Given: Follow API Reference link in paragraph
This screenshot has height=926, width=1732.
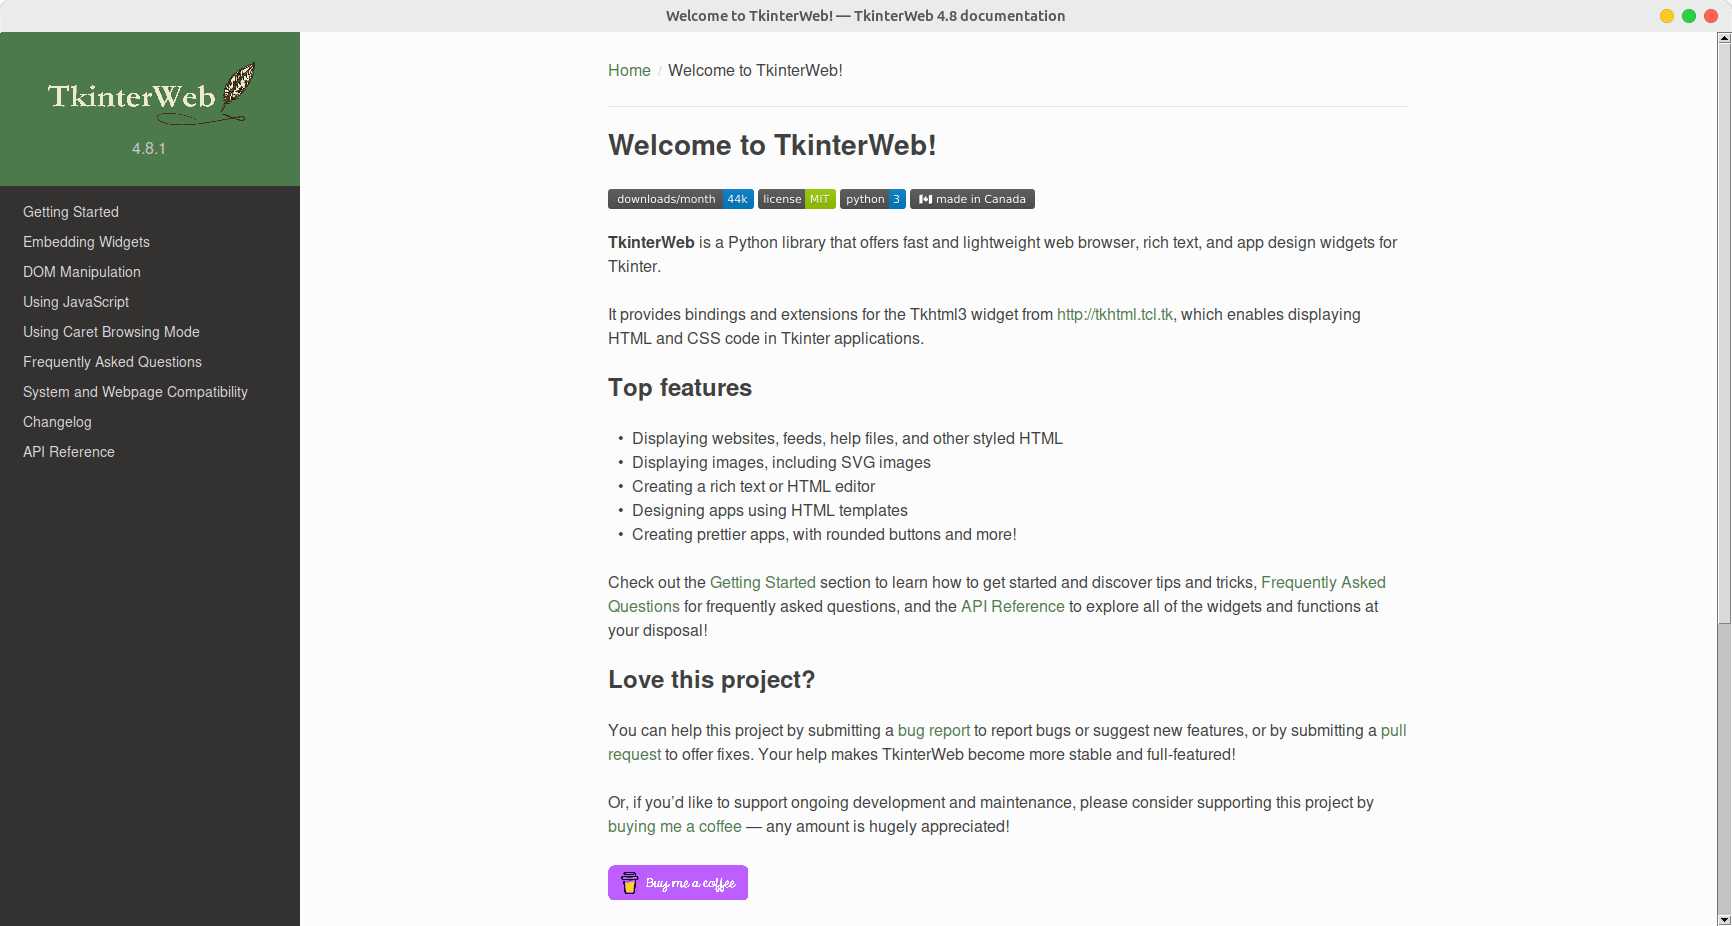Looking at the screenshot, I should (x=1013, y=606).
